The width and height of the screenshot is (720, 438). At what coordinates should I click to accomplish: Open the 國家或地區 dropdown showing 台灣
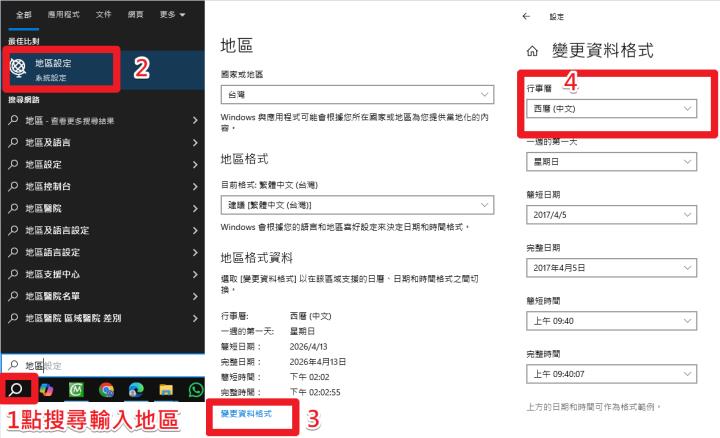tap(357, 94)
